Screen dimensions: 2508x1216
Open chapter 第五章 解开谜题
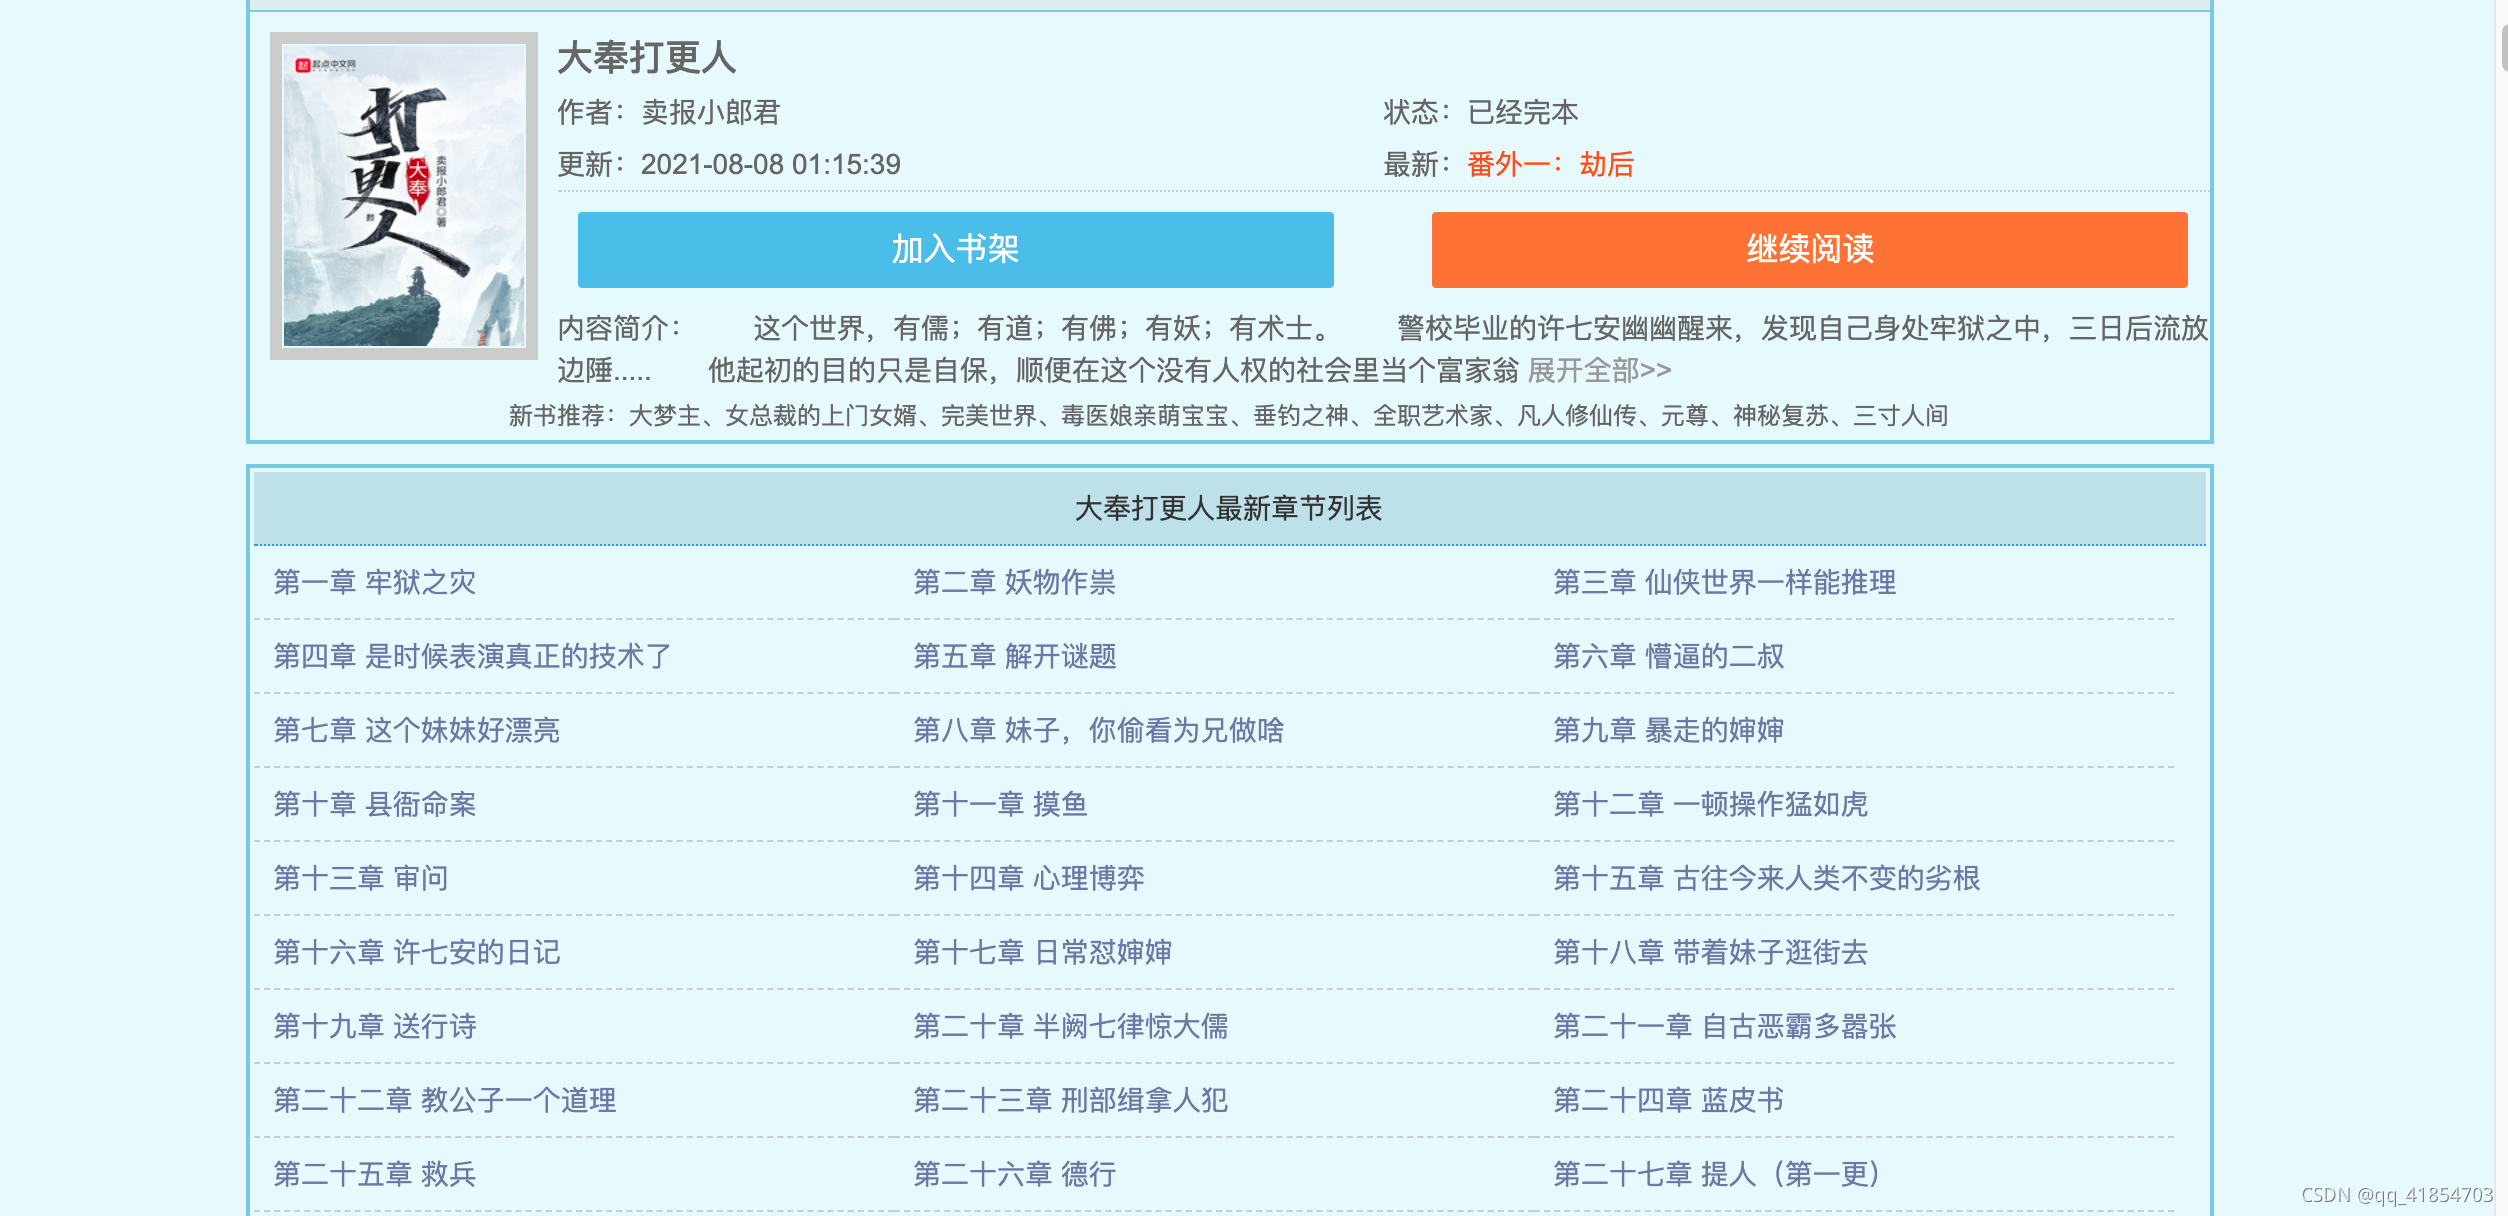tap(1014, 656)
